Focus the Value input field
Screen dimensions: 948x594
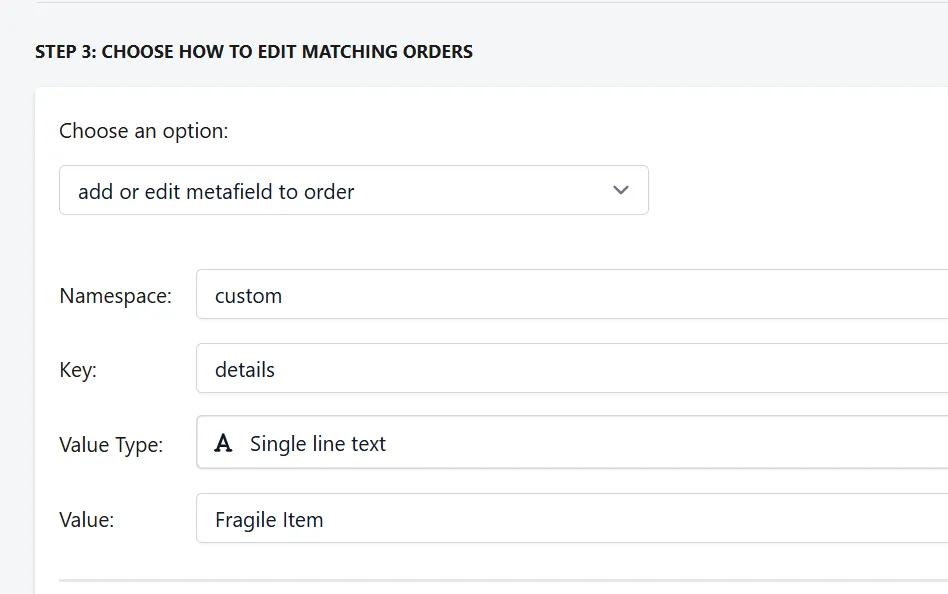[x=572, y=518]
